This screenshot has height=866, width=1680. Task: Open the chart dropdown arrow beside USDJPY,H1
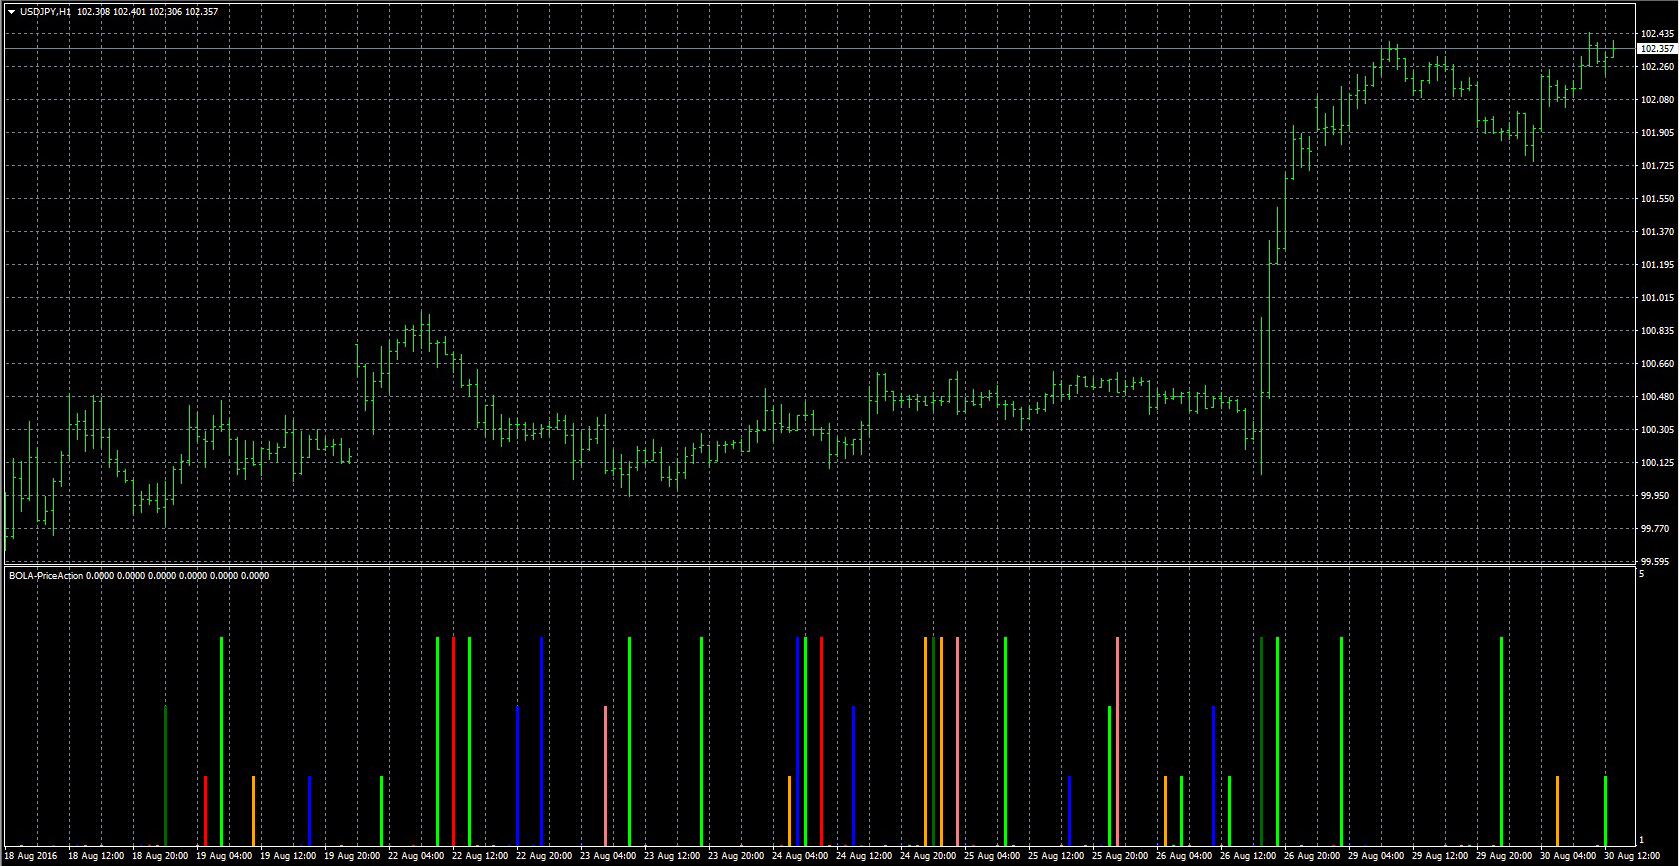coord(11,12)
